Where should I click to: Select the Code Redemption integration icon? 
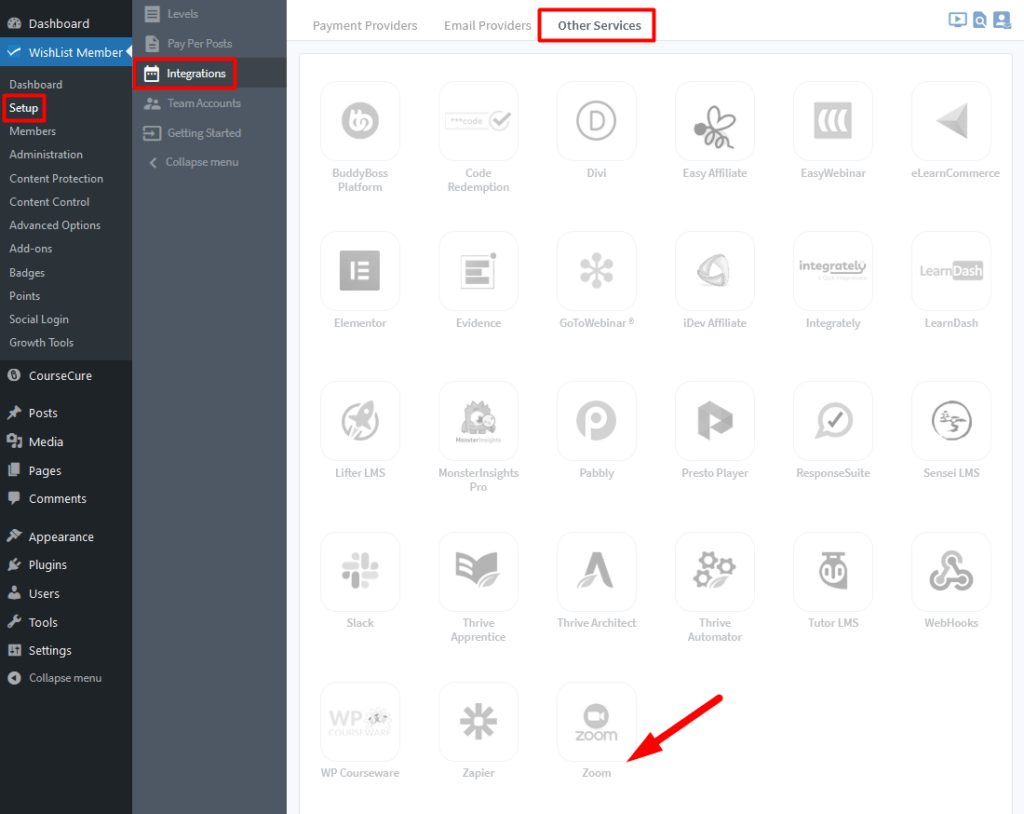point(478,121)
